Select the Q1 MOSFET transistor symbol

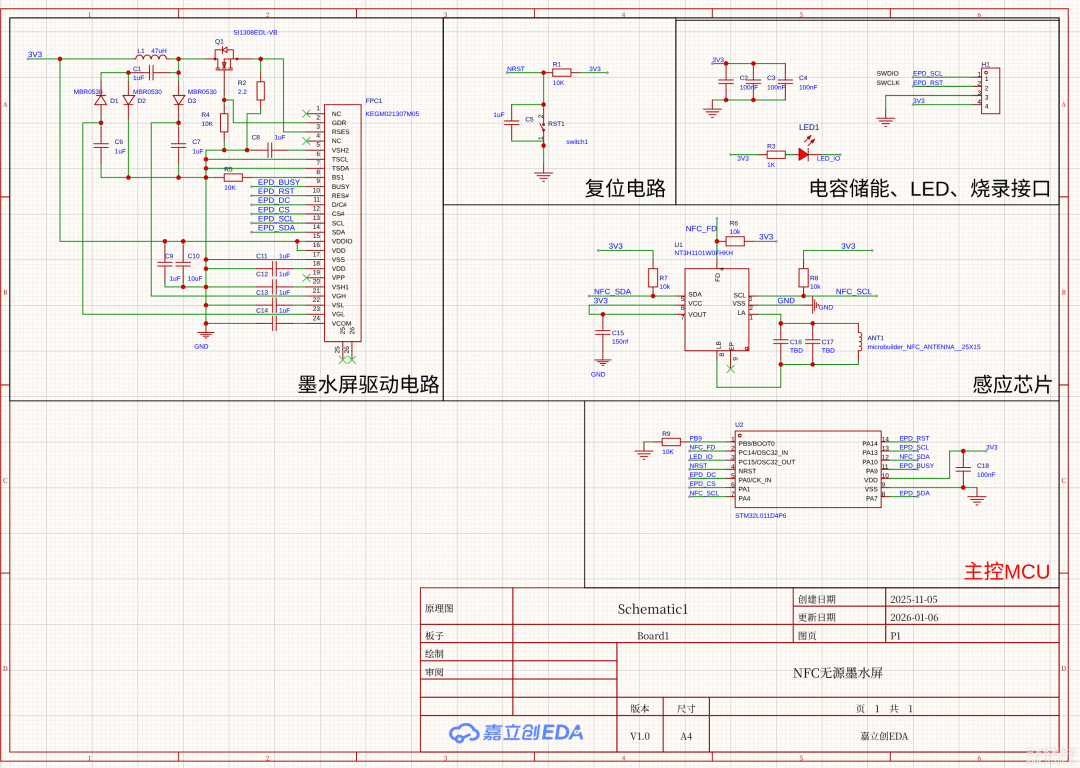(x=223, y=60)
